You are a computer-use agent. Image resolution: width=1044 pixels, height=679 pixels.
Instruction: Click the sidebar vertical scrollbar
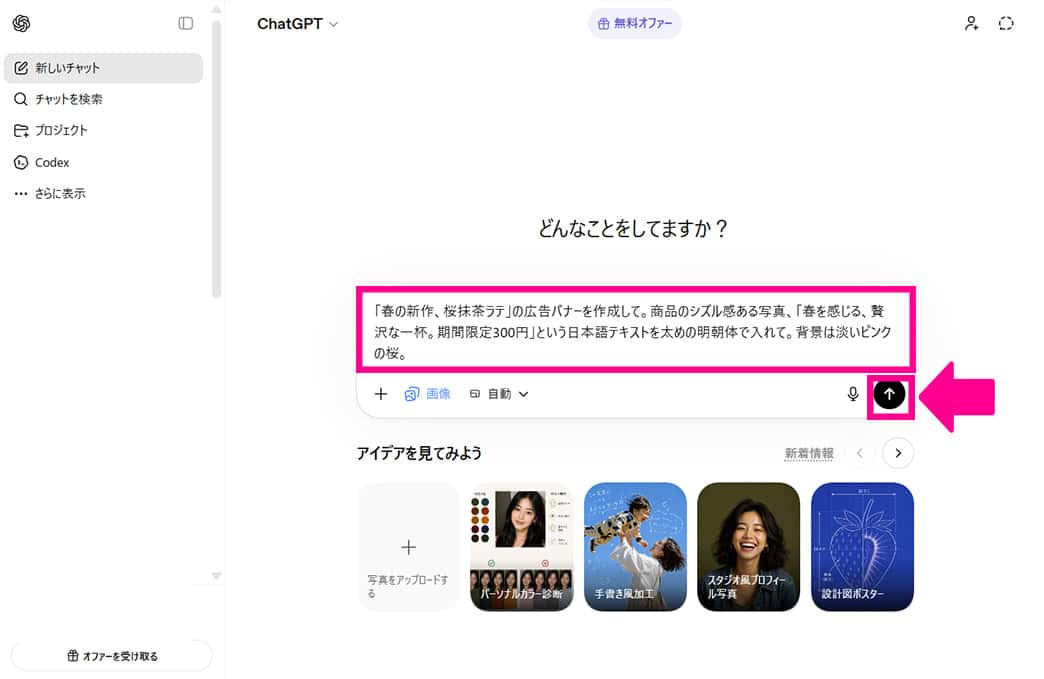tap(216, 160)
